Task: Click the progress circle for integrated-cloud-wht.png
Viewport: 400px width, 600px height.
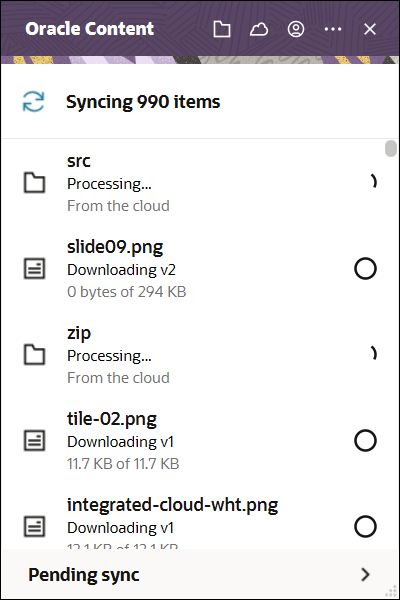Action: click(365, 527)
